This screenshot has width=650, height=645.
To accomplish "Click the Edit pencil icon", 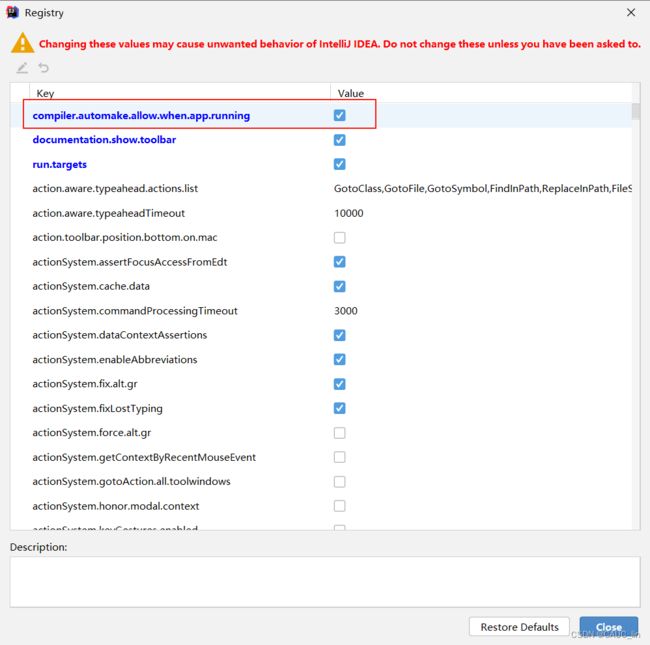I will [22, 68].
